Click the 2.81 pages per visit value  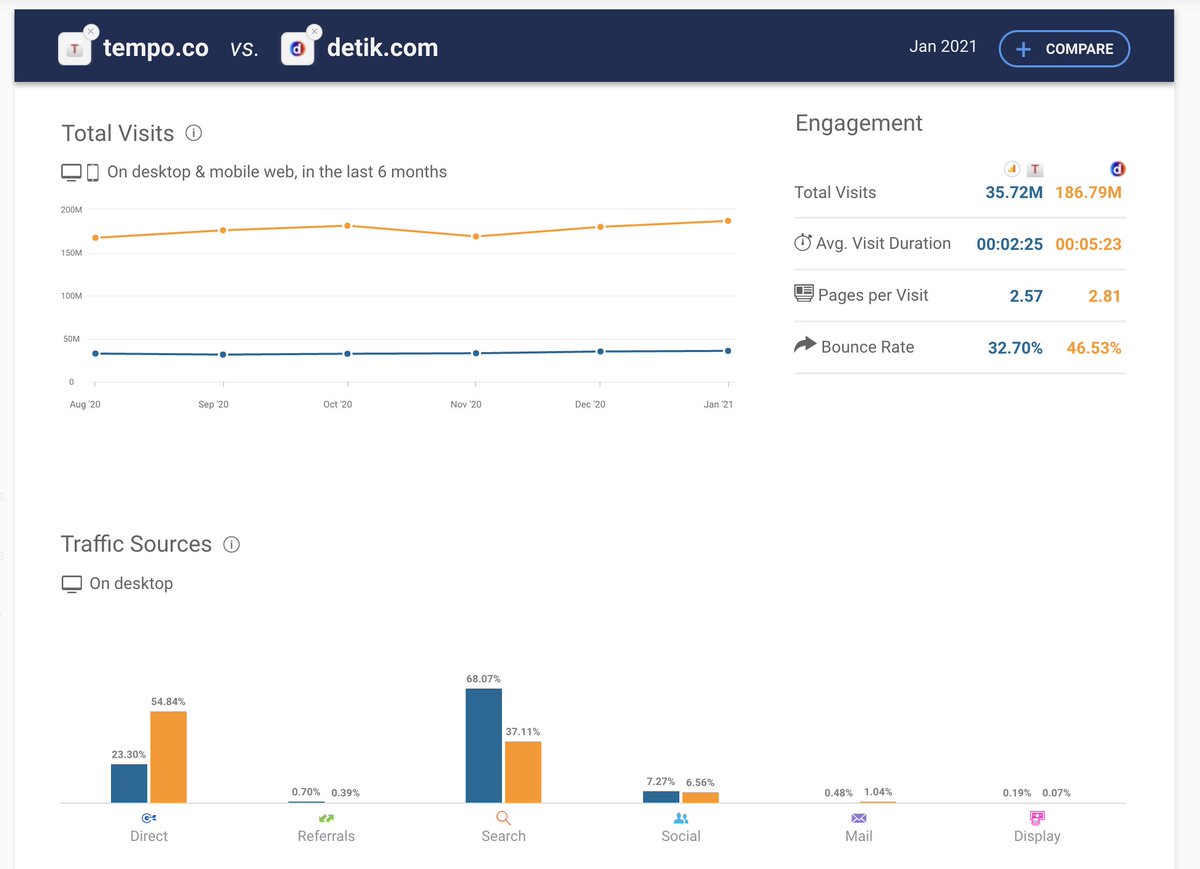point(1104,296)
